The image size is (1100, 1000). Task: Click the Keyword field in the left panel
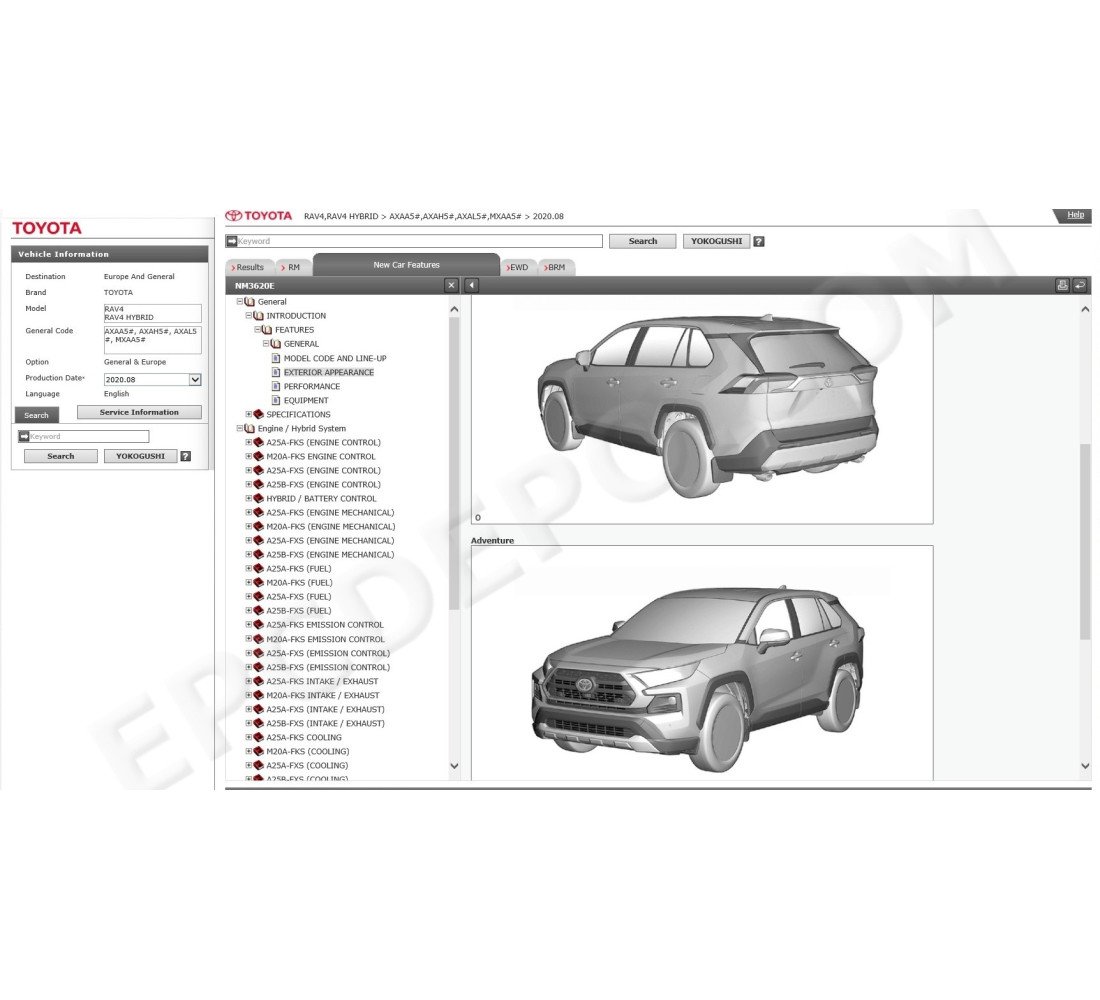[x=83, y=436]
